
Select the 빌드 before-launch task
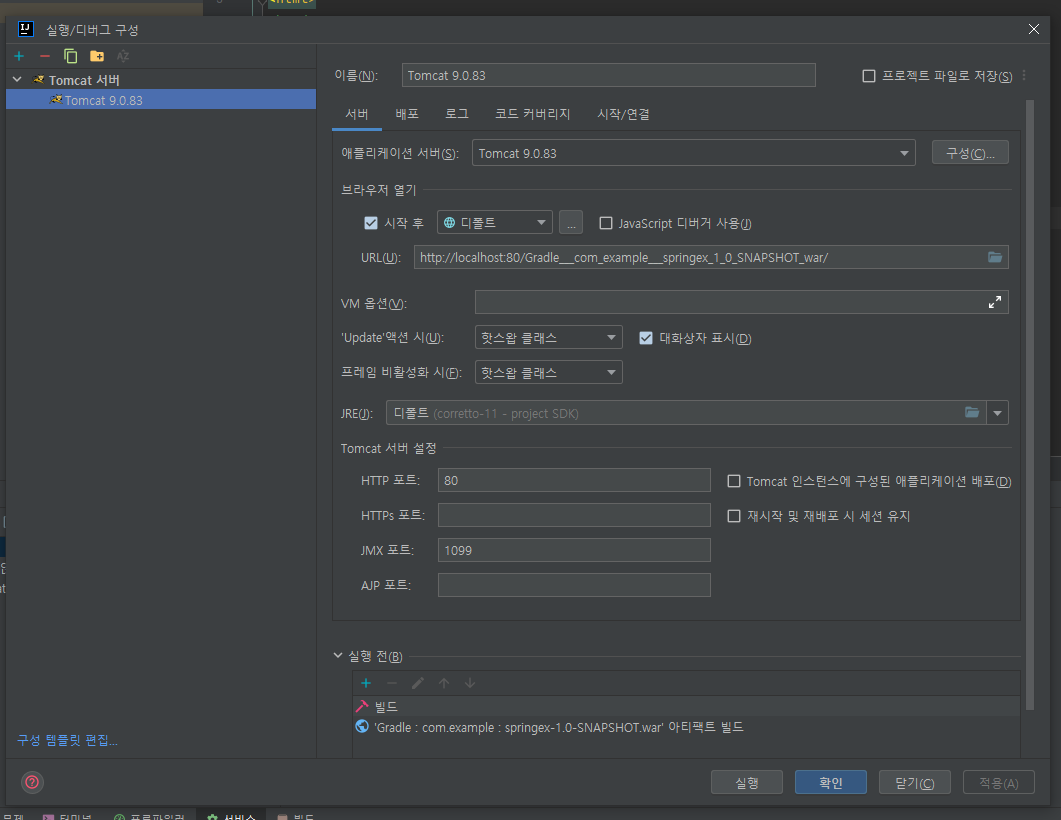tap(686, 706)
